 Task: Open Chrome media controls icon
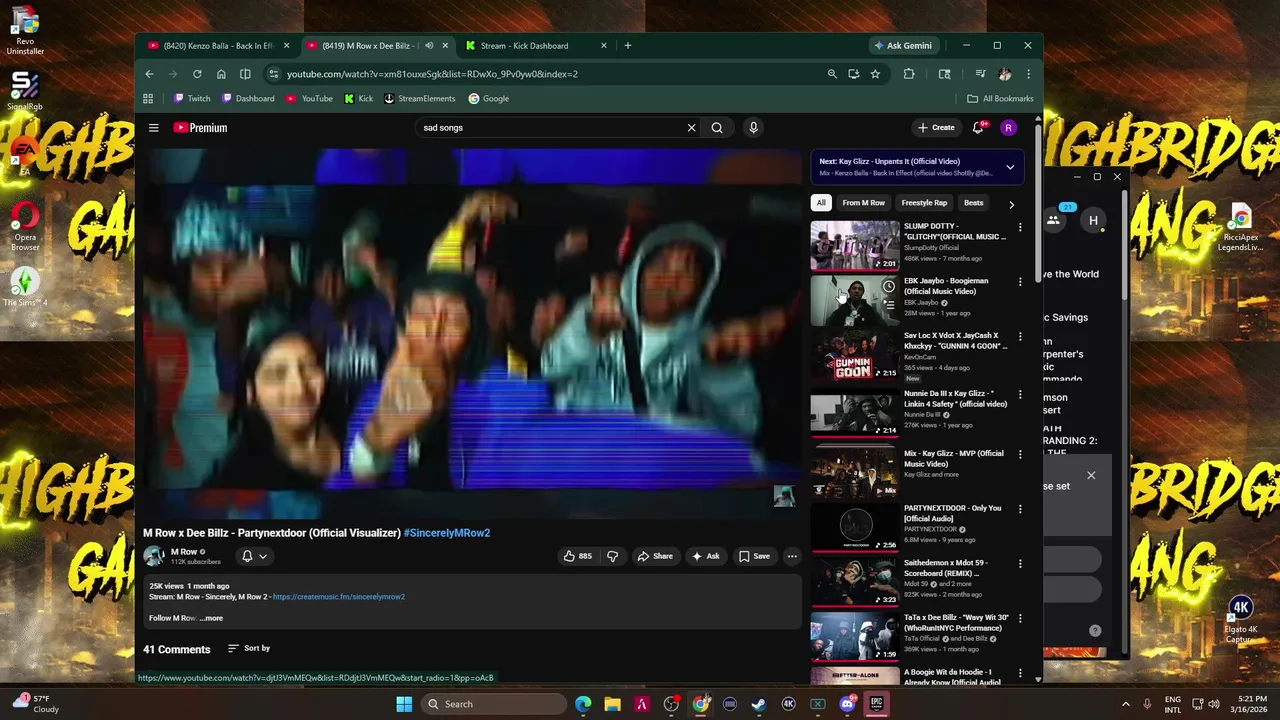[x=980, y=74]
